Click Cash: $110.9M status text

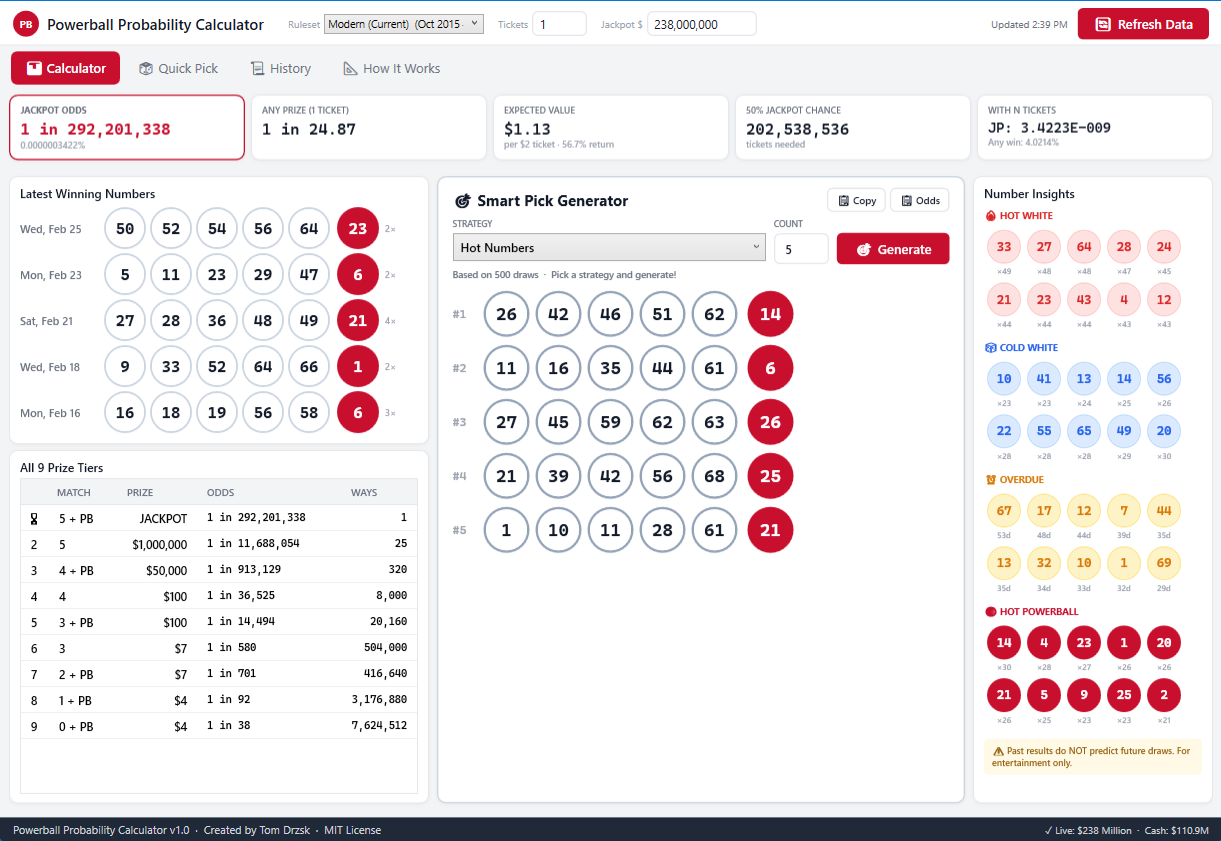1176,830
